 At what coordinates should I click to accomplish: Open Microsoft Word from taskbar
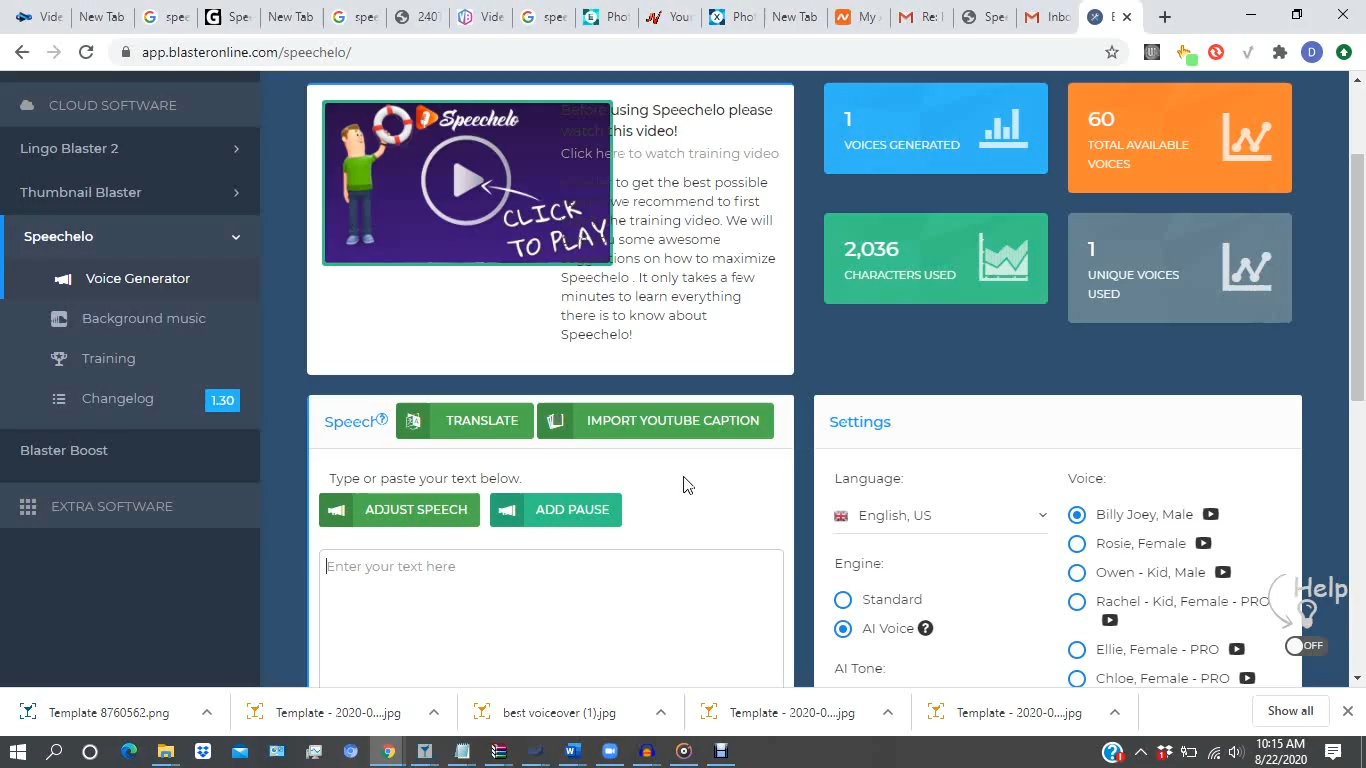(572, 751)
